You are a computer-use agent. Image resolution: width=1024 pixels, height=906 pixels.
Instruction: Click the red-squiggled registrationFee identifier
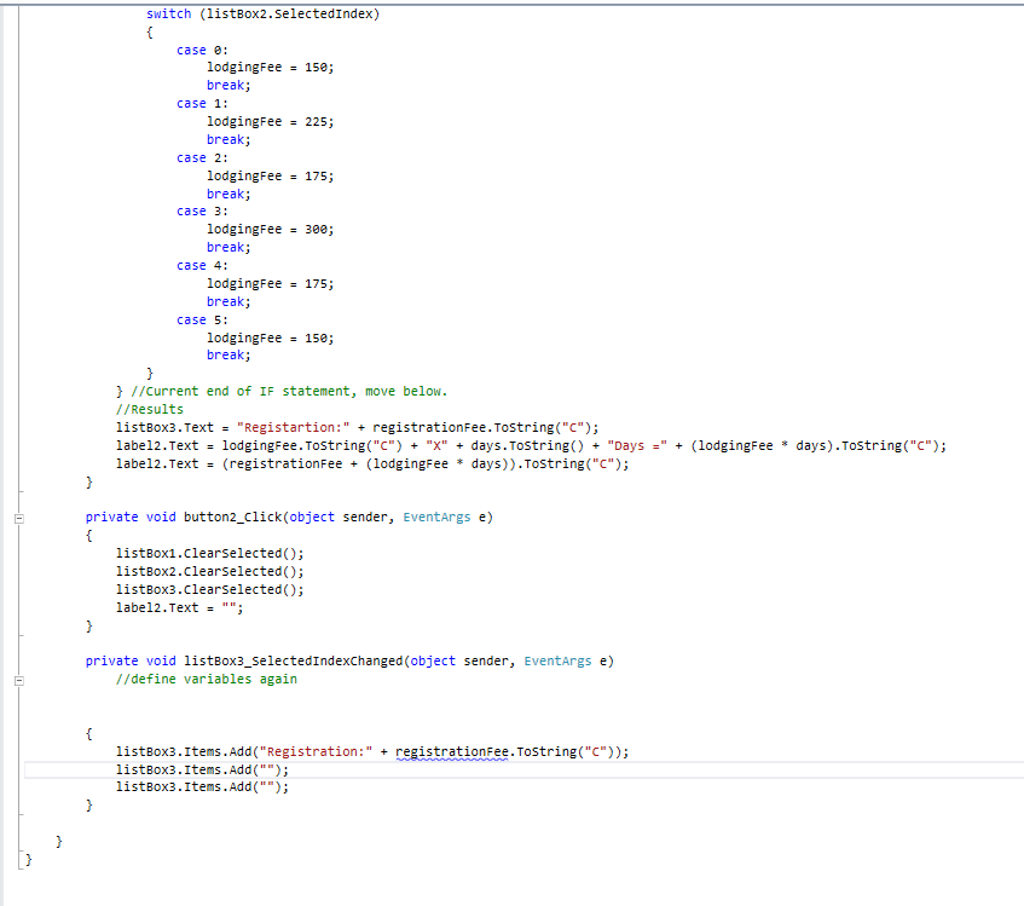453,751
